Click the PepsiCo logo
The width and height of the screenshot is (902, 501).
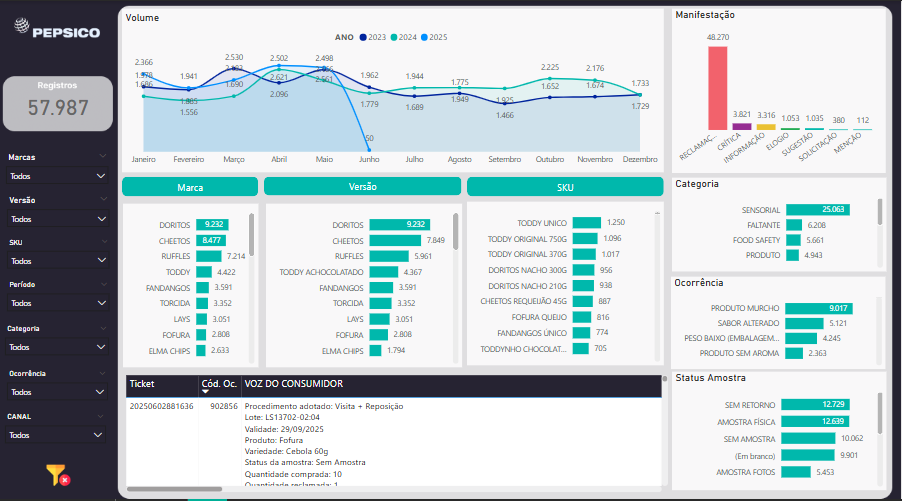click(x=57, y=28)
